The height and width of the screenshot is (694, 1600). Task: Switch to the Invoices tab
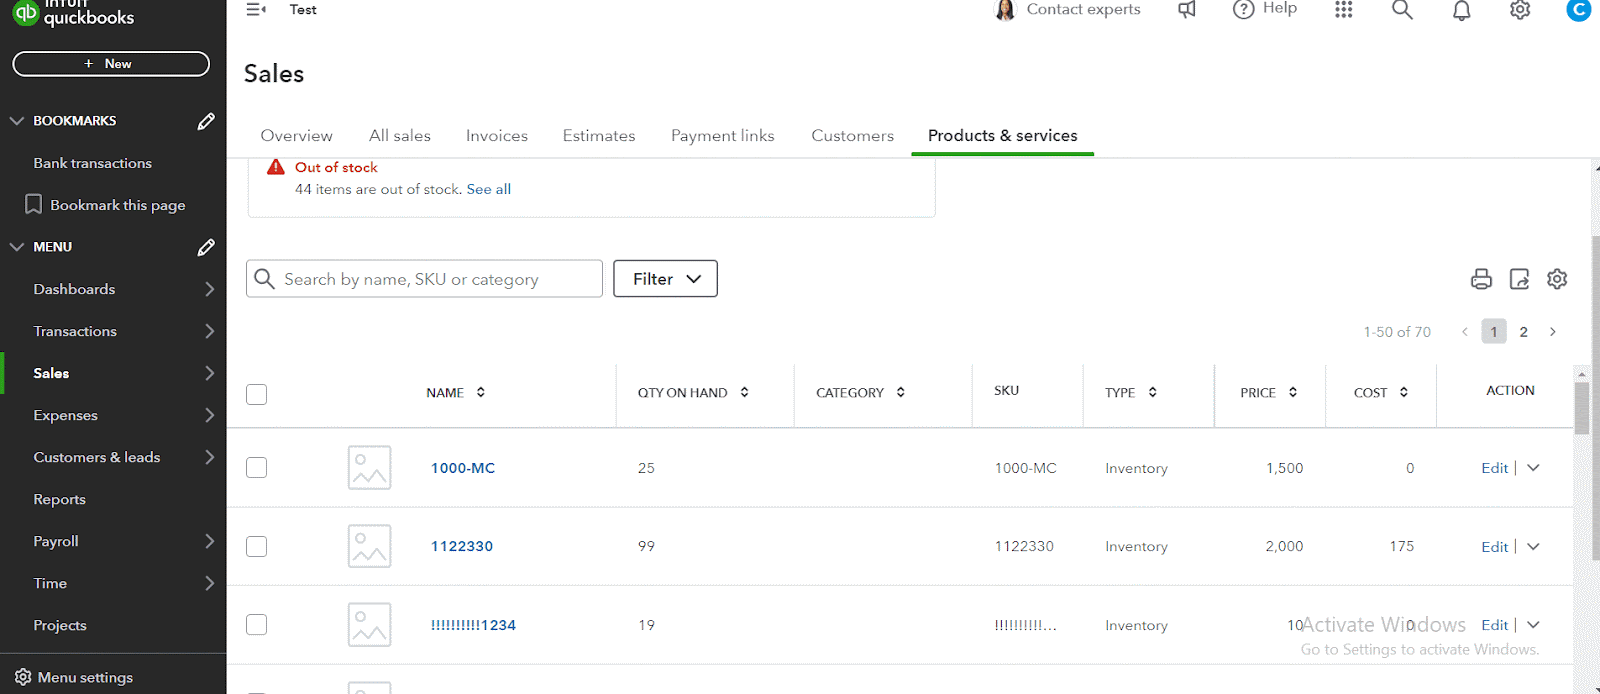[x=496, y=136]
